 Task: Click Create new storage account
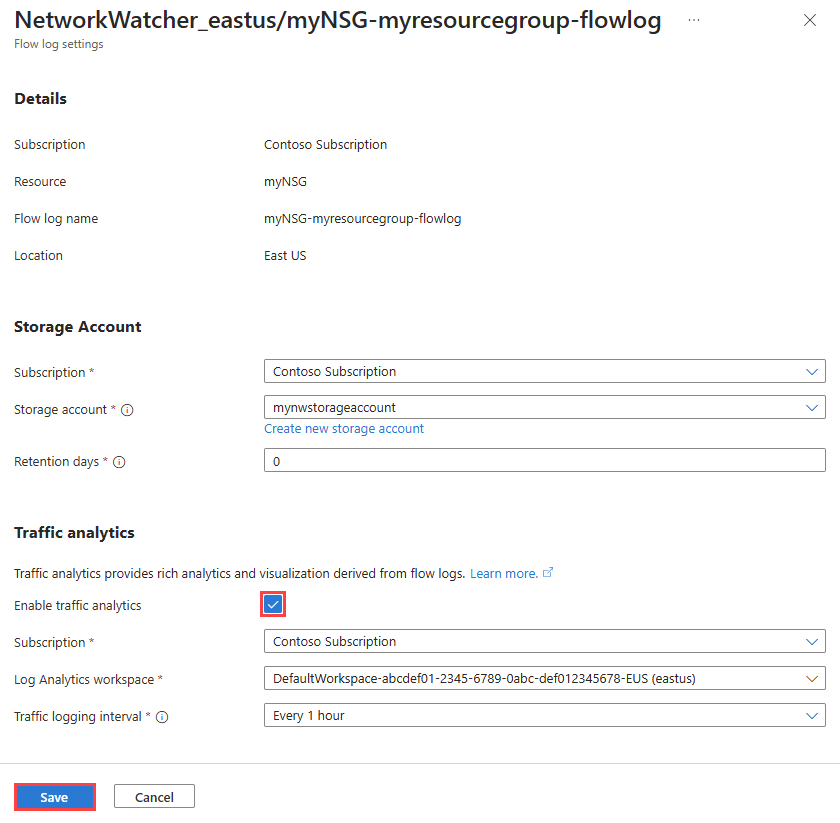[344, 428]
